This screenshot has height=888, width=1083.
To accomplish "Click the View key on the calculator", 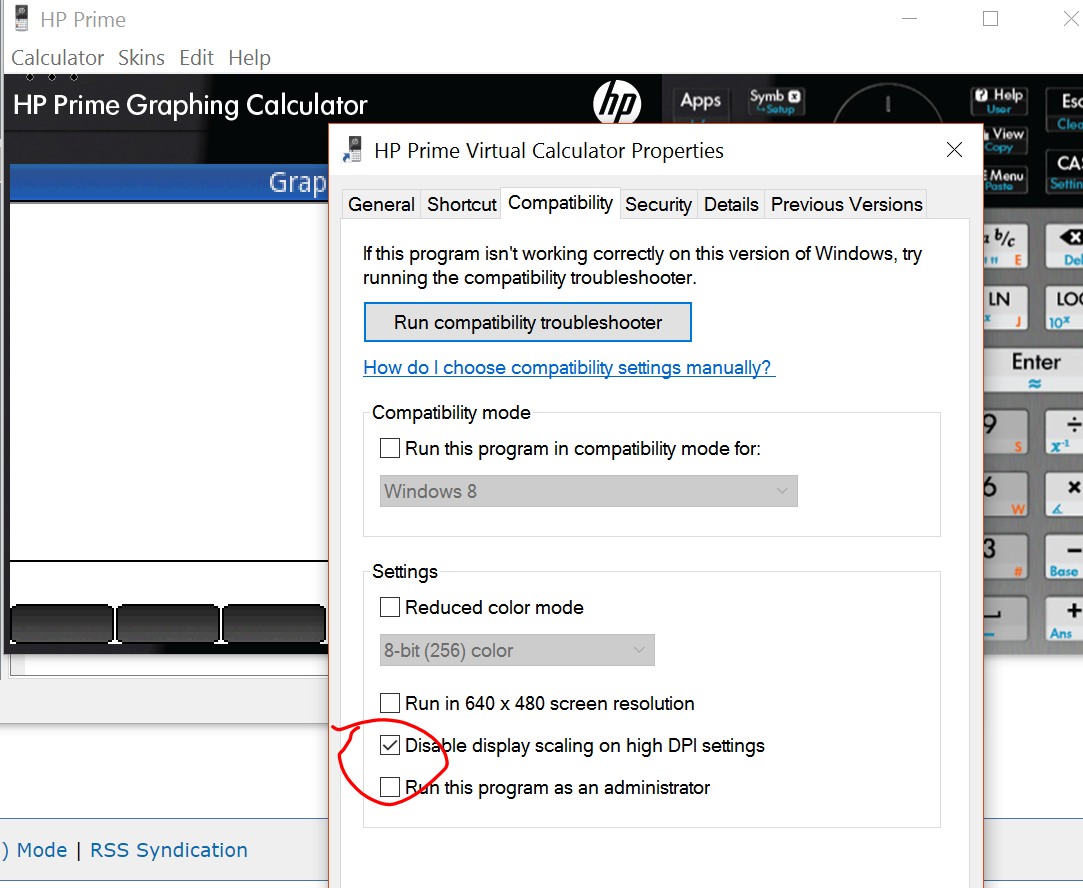I will [1006, 139].
